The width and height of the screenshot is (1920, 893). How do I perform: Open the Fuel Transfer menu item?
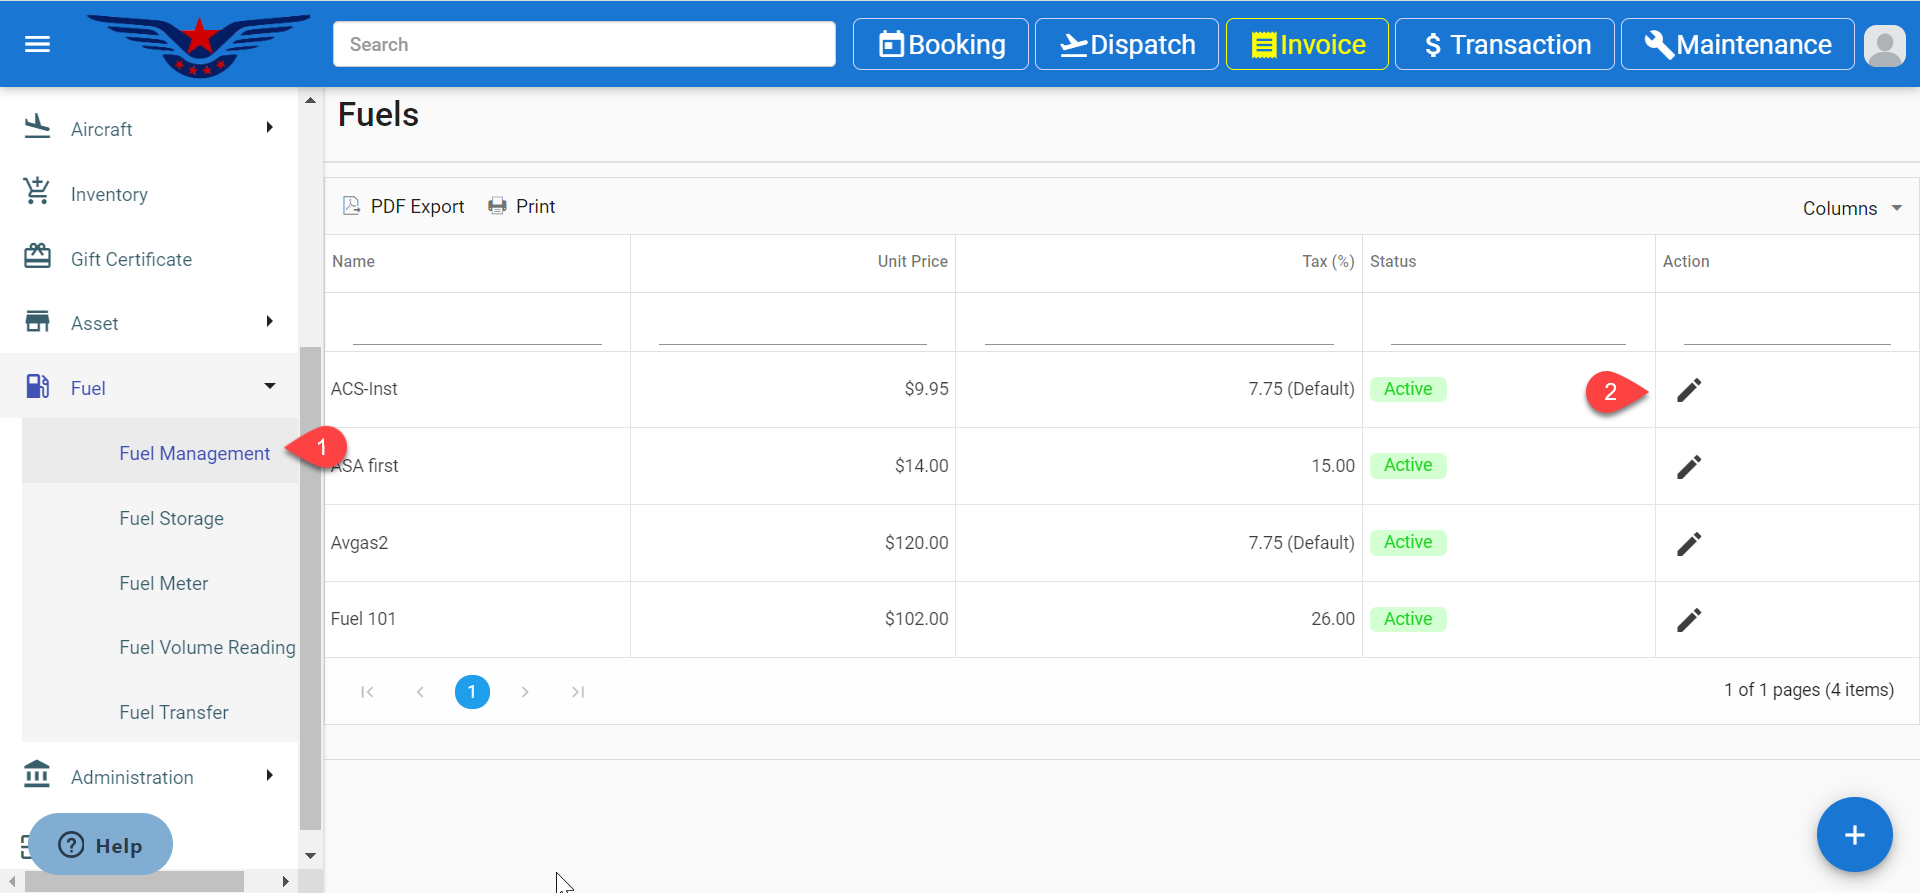tap(174, 712)
